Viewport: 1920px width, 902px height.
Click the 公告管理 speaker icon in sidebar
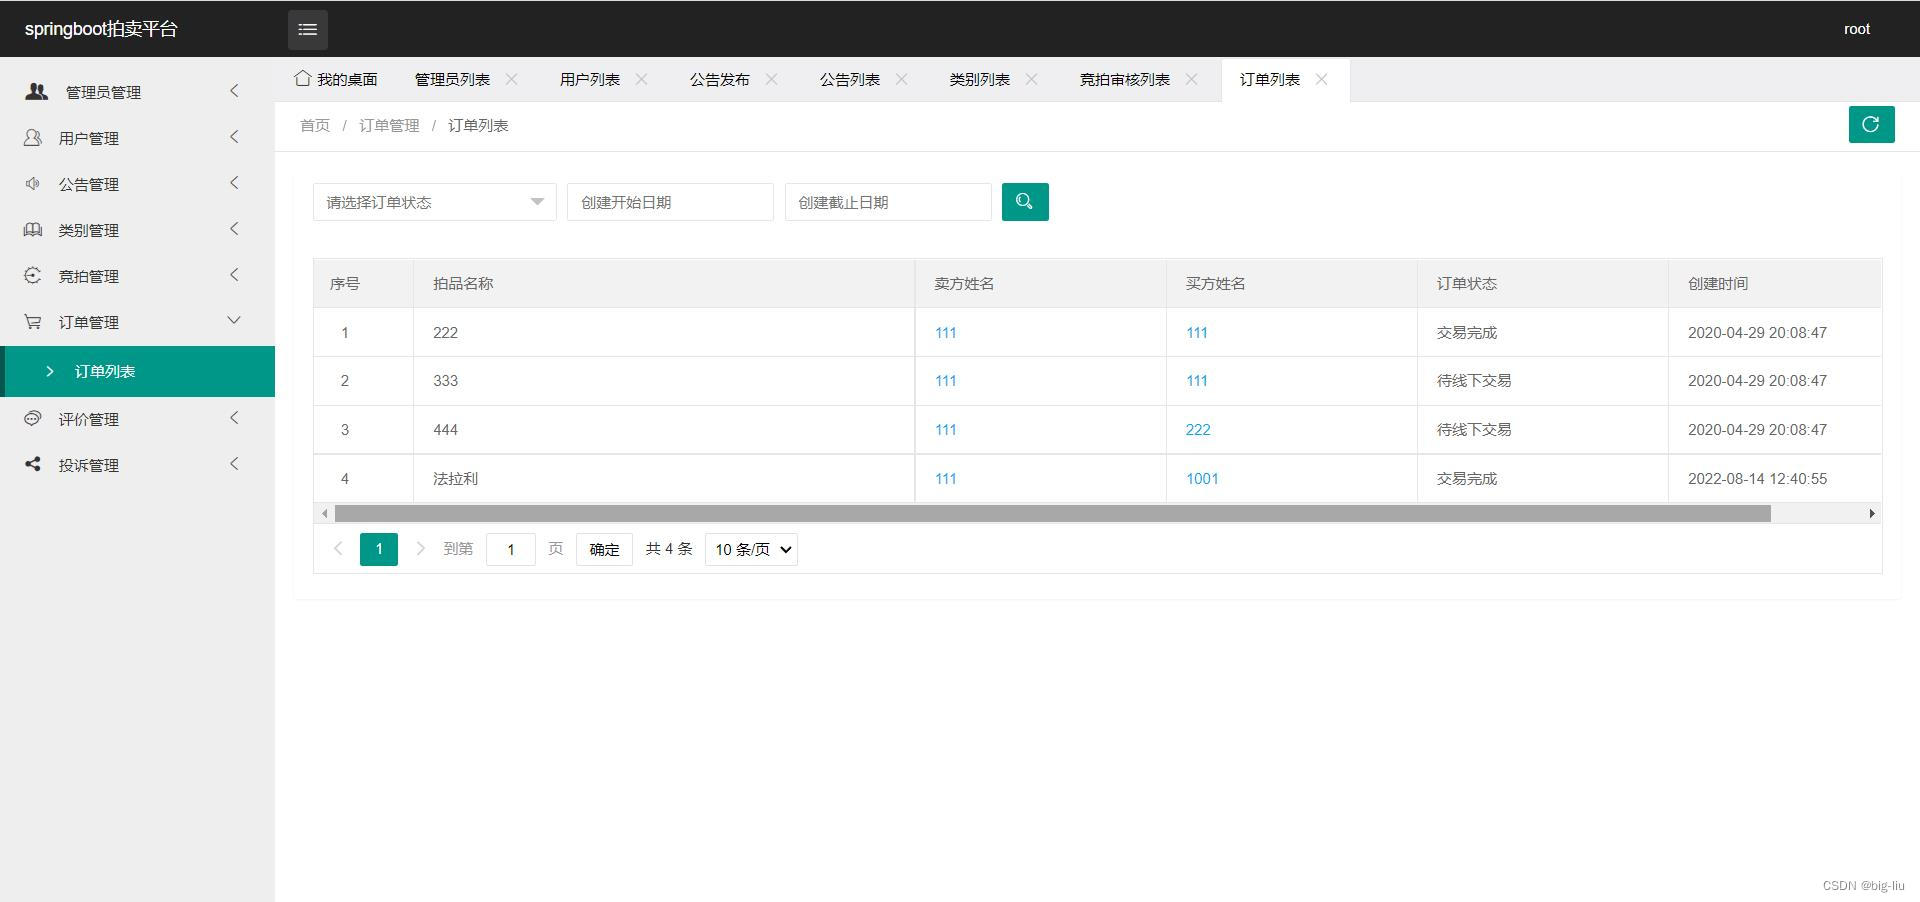pos(33,183)
